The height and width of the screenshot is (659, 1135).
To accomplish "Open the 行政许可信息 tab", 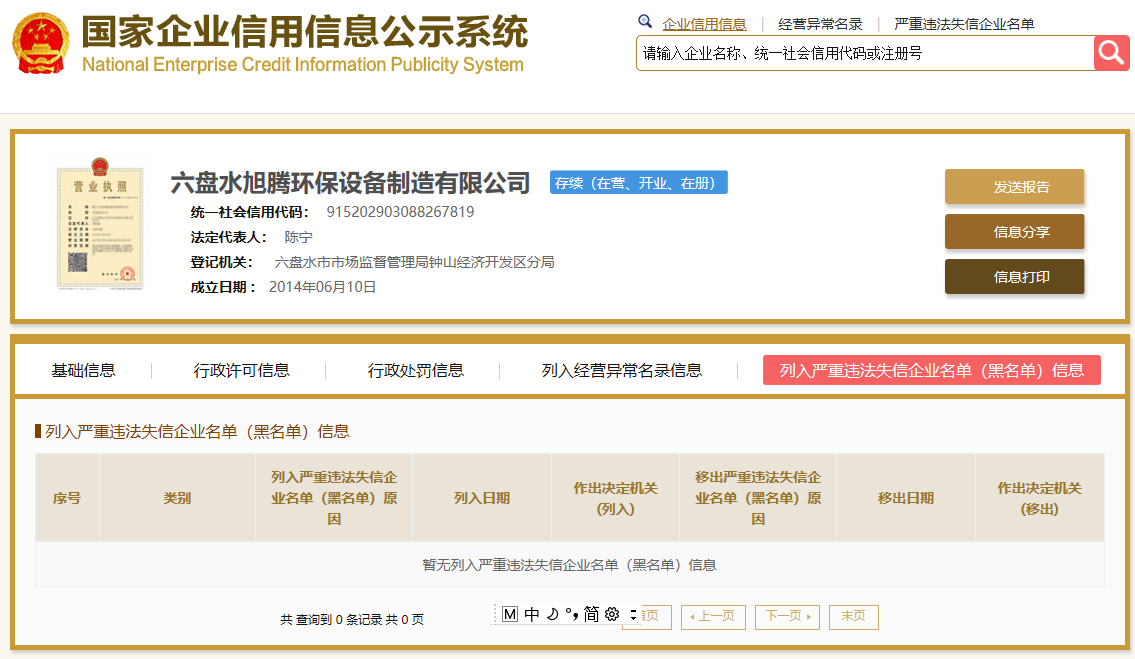I will tap(241, 371).
